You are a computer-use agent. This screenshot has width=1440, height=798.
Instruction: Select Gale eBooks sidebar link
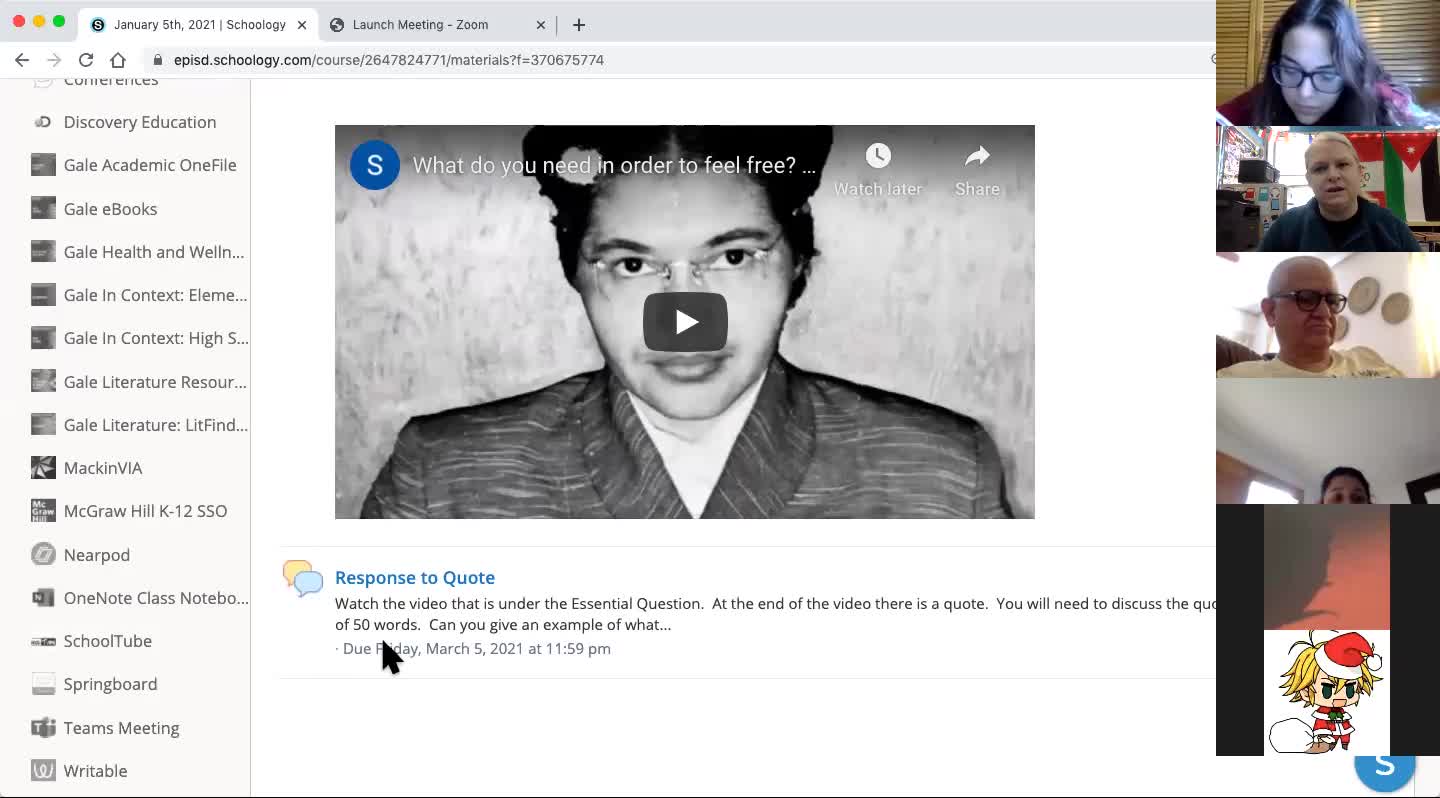click(110, 209)
